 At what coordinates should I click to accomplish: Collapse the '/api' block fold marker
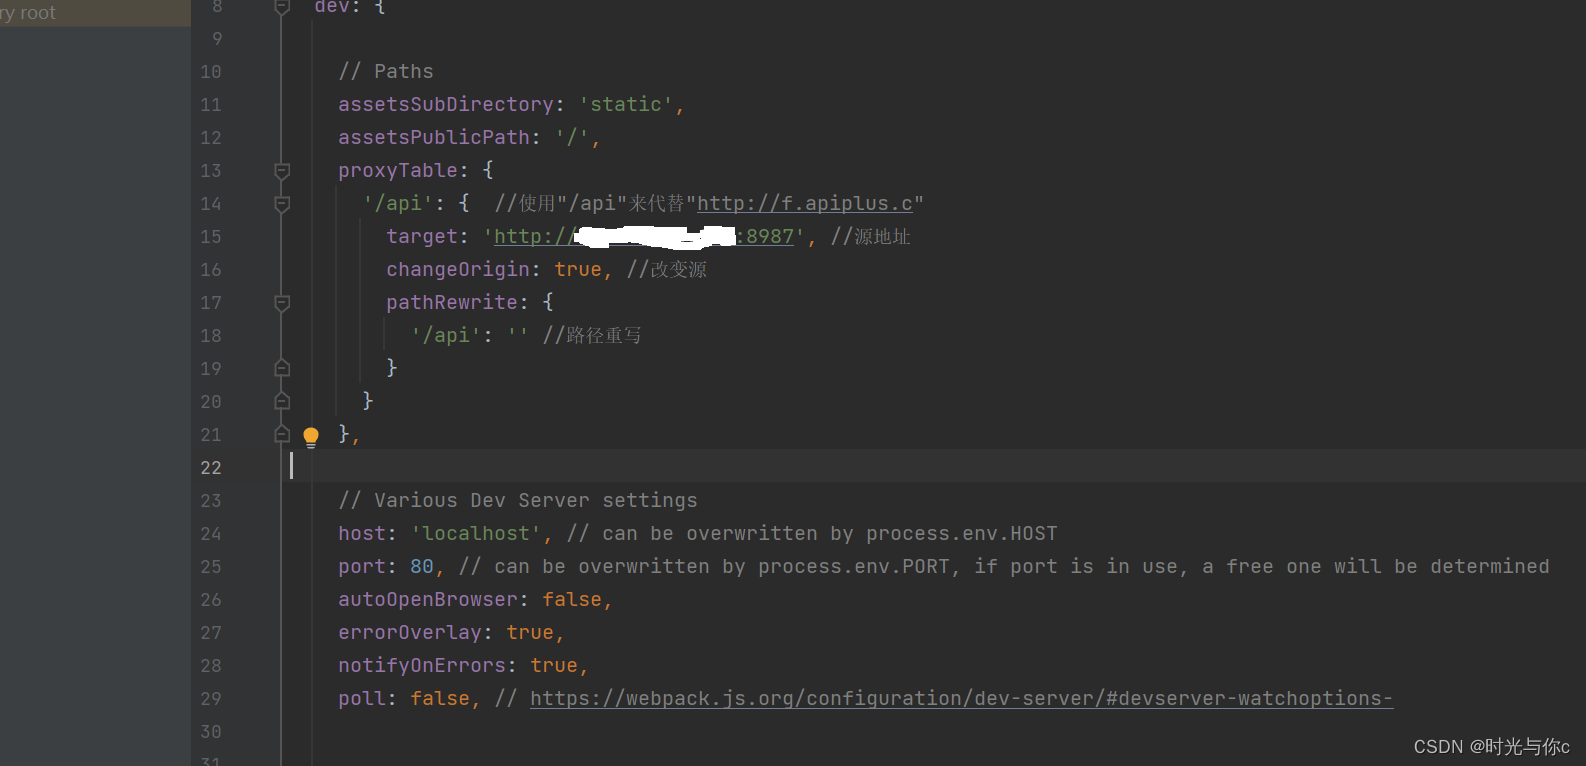282,204
